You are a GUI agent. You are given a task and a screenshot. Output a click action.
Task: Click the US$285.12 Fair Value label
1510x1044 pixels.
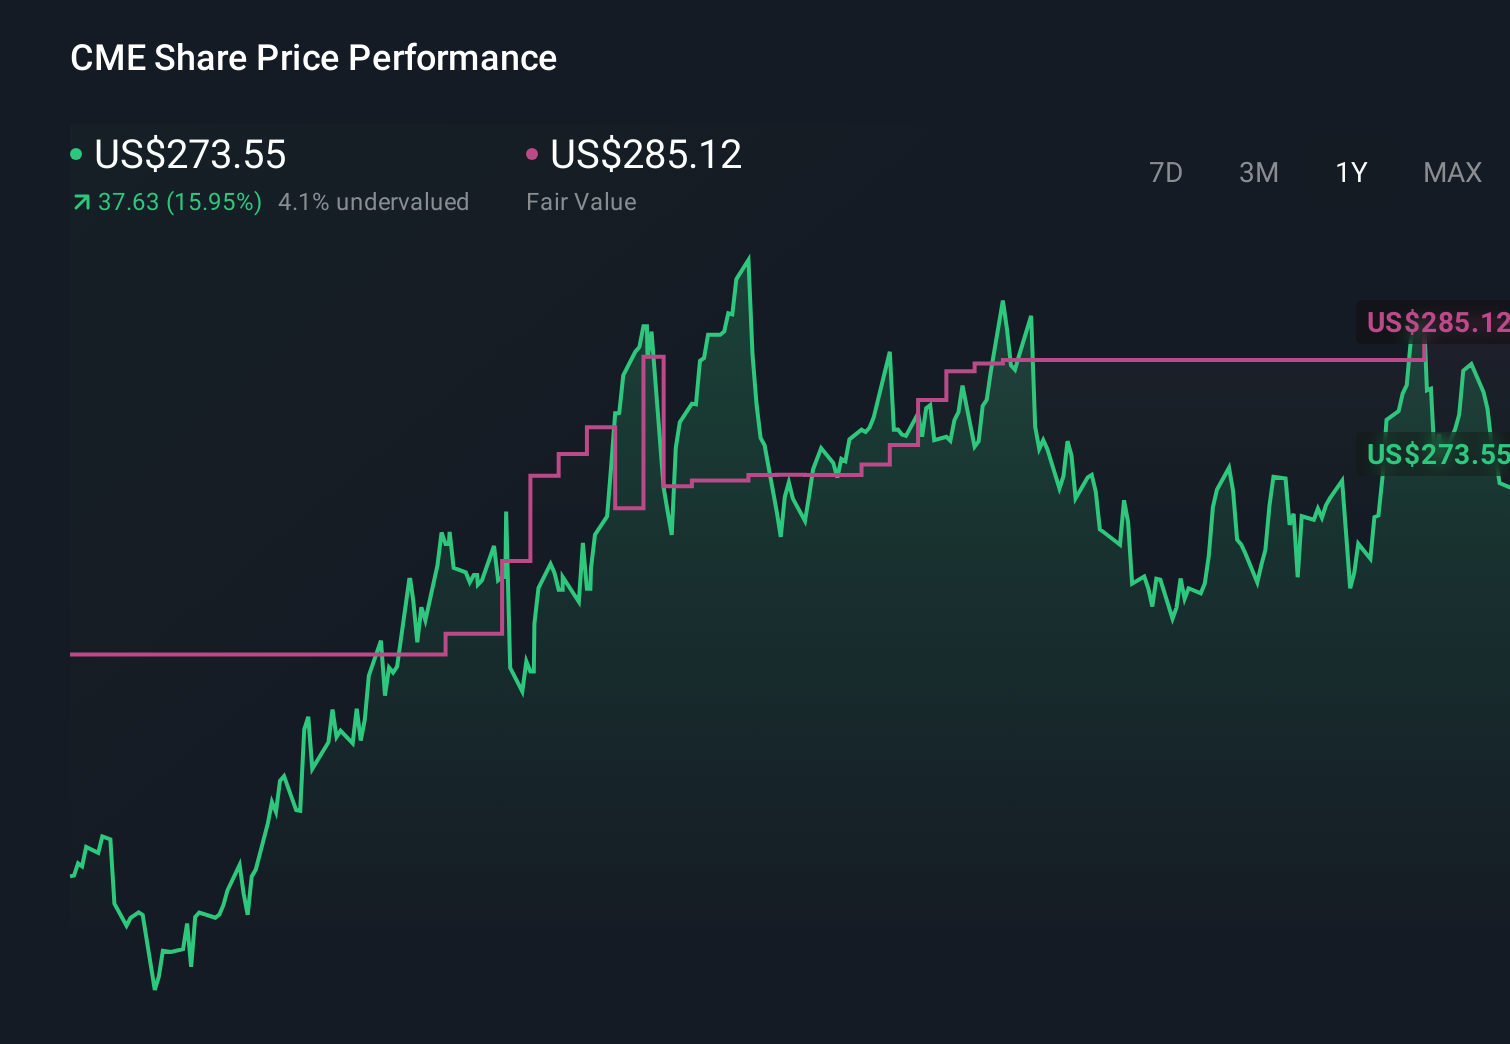(647, 155)
